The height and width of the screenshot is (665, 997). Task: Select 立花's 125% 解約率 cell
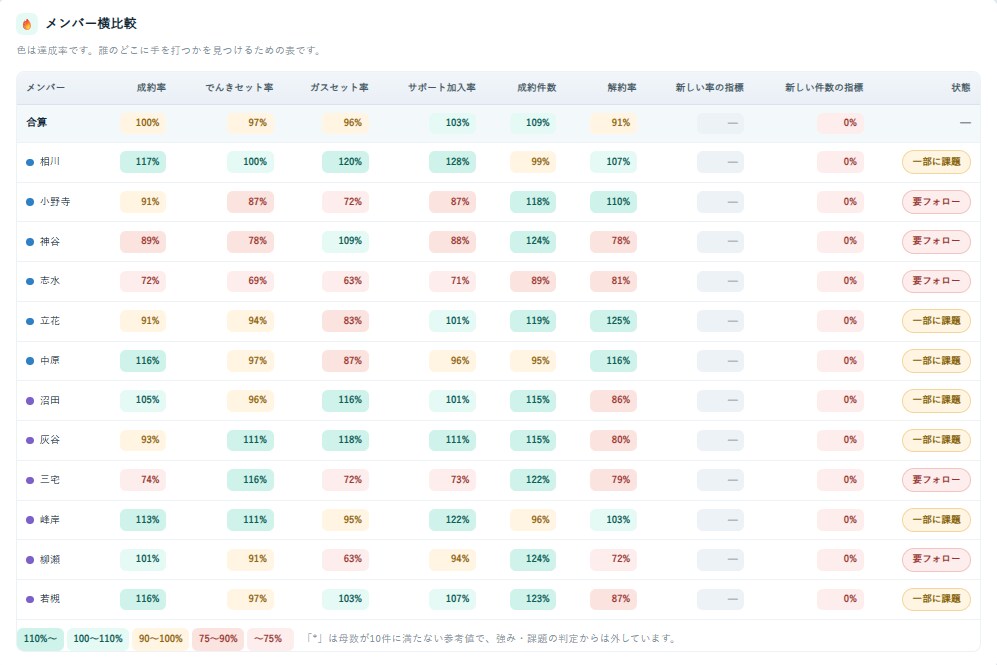[614, 321]
